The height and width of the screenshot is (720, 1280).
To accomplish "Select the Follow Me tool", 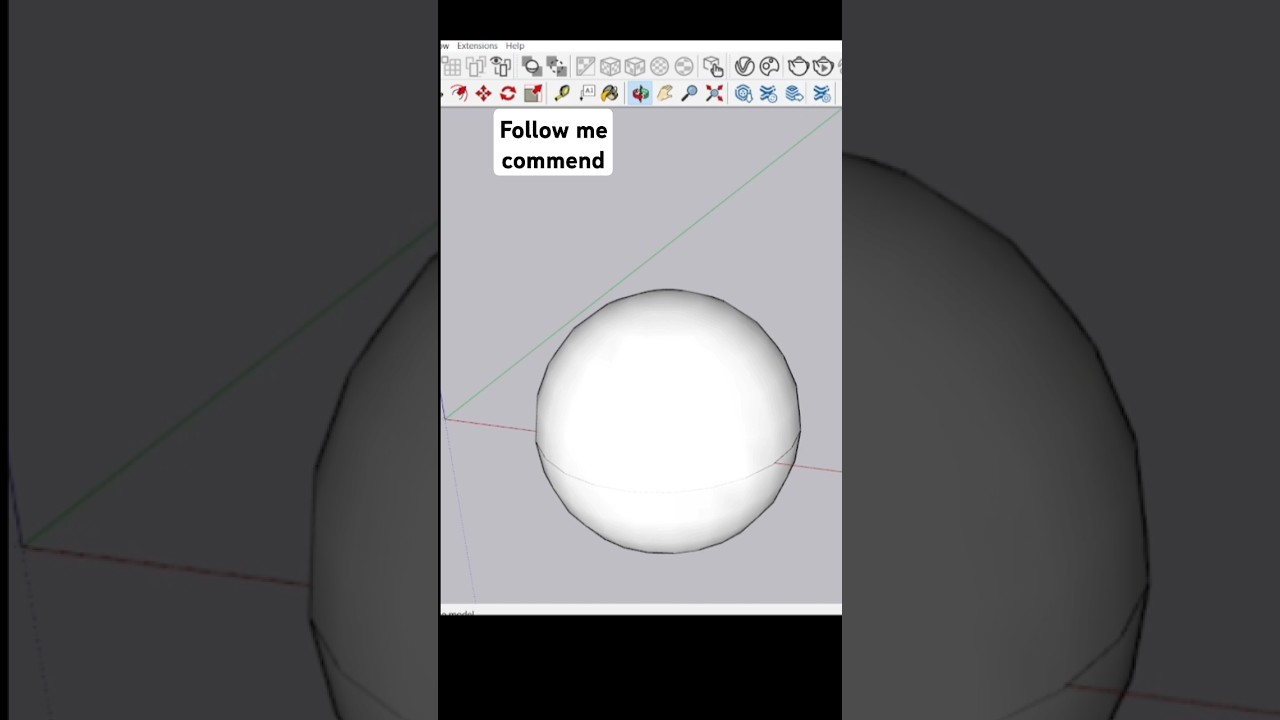I will click(459, 93).
